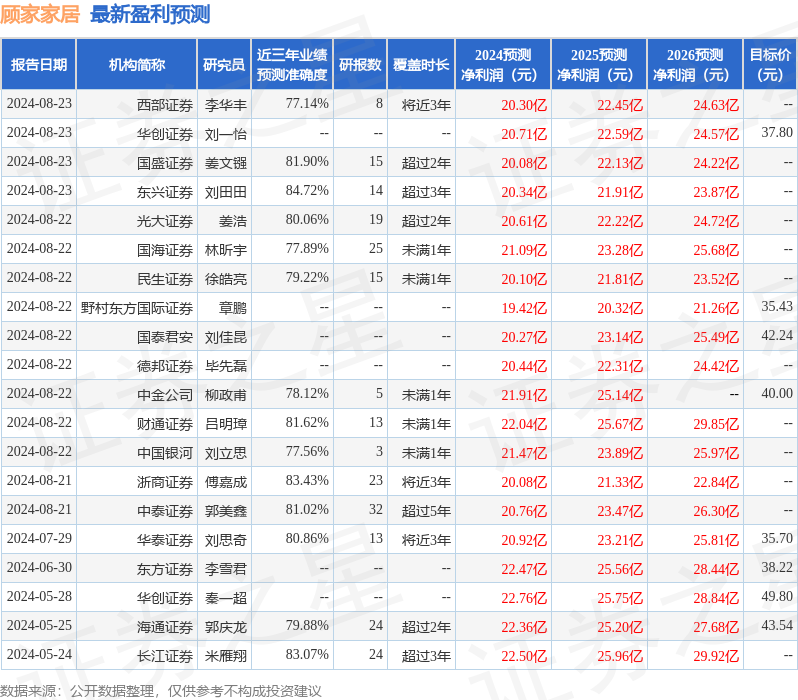Click target price 37.80 for 华创证券 刘一怡
798x700 pixels.
(x=777, y=133)
